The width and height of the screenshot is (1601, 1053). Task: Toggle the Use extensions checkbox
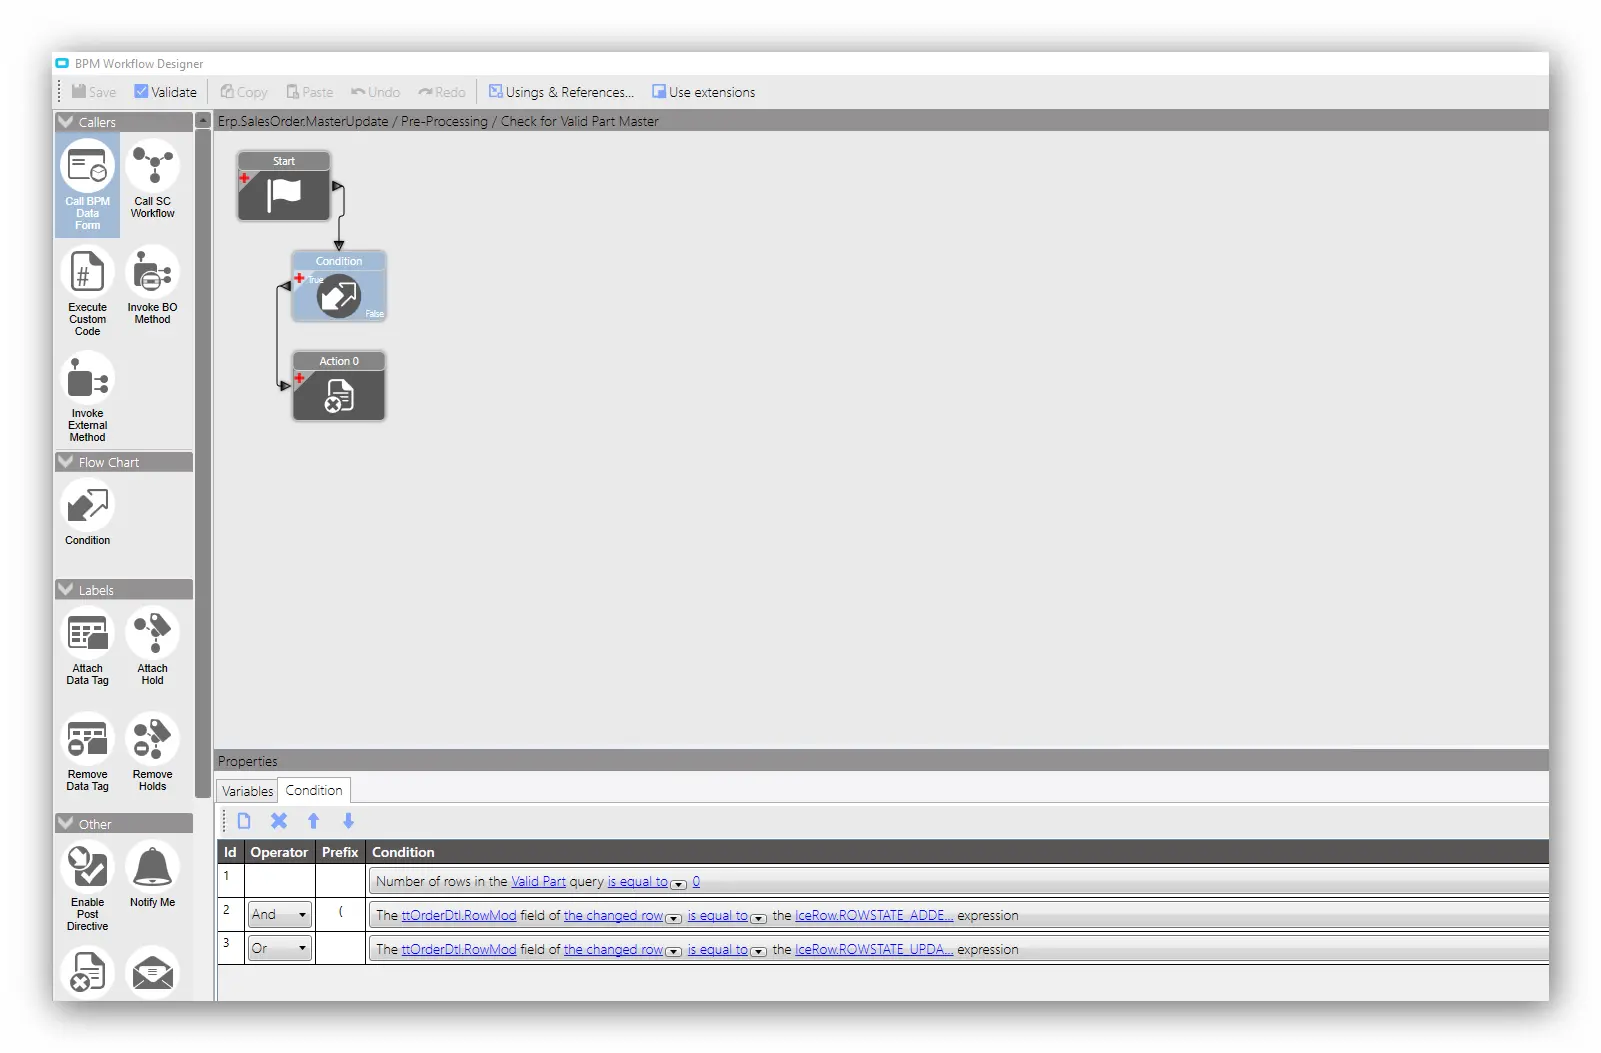tap(659, 92)
